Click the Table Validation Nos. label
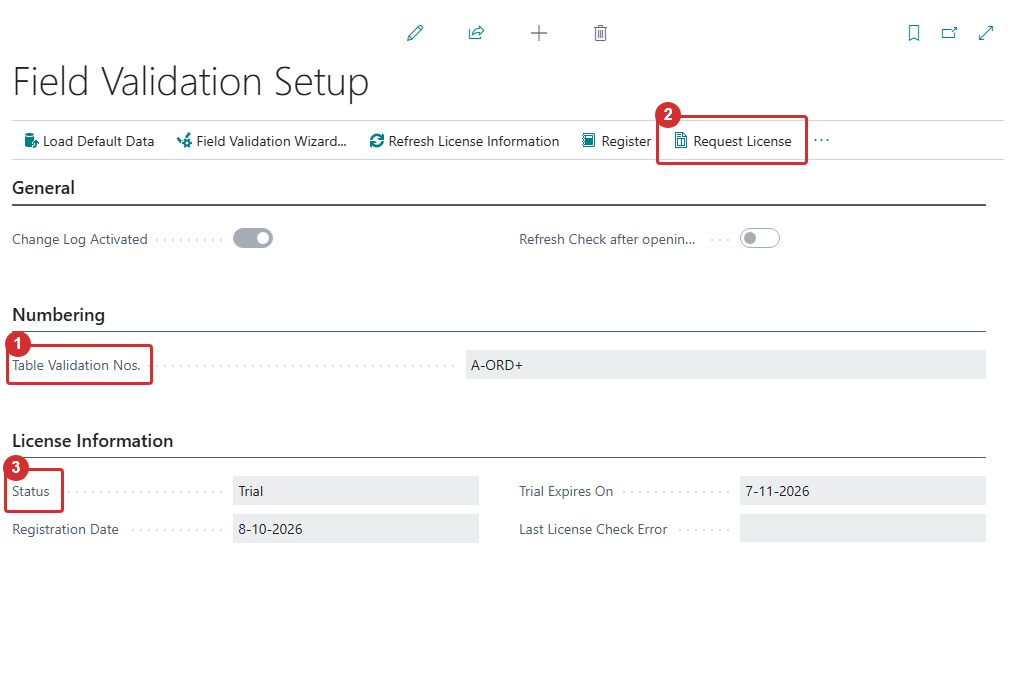 76,366
